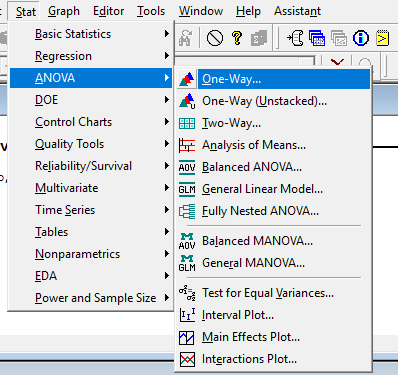Click the blue info circle toolbar icon
The height and width of the screenshot is (375, 398).
click(361, 38)
